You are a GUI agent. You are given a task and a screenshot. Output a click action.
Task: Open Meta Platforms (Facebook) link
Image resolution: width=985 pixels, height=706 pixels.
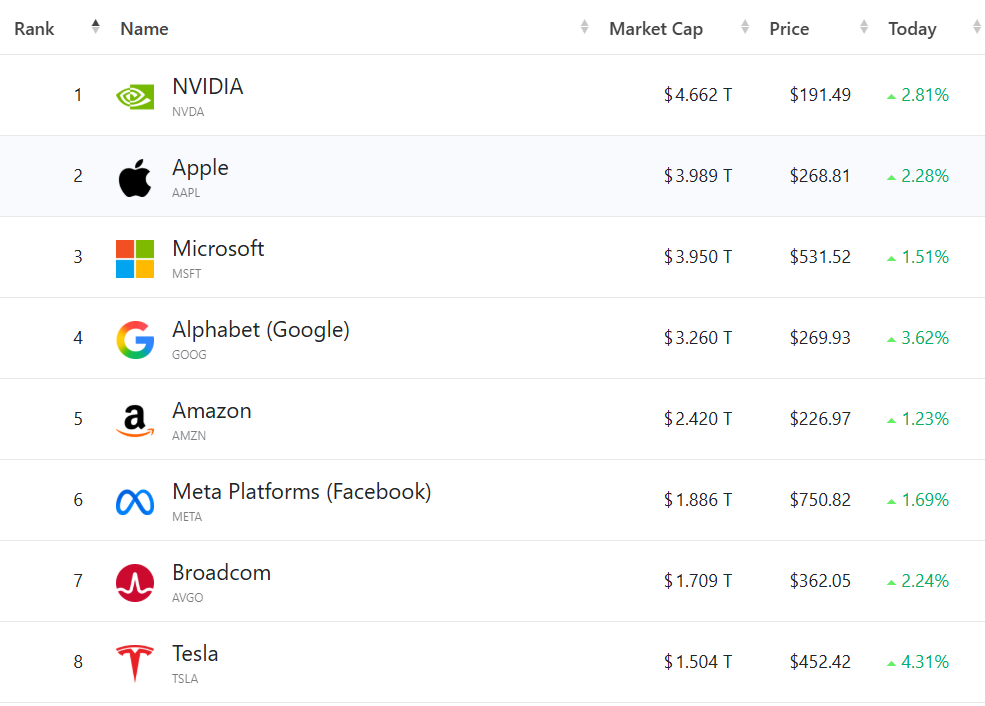[302, 492]
